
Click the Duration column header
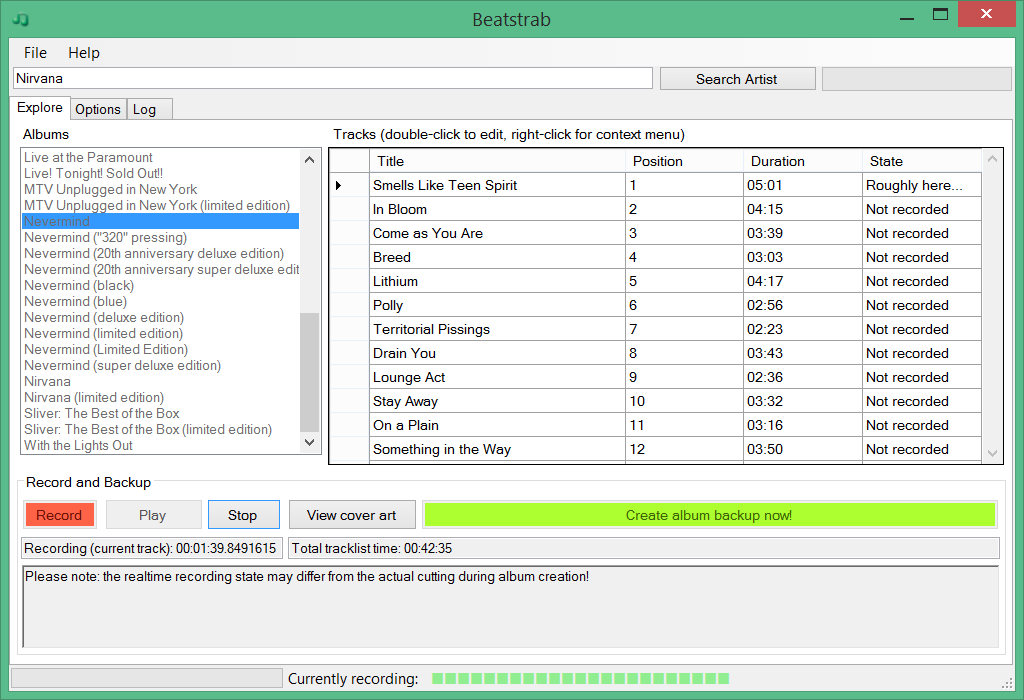(x=803, y=161)
